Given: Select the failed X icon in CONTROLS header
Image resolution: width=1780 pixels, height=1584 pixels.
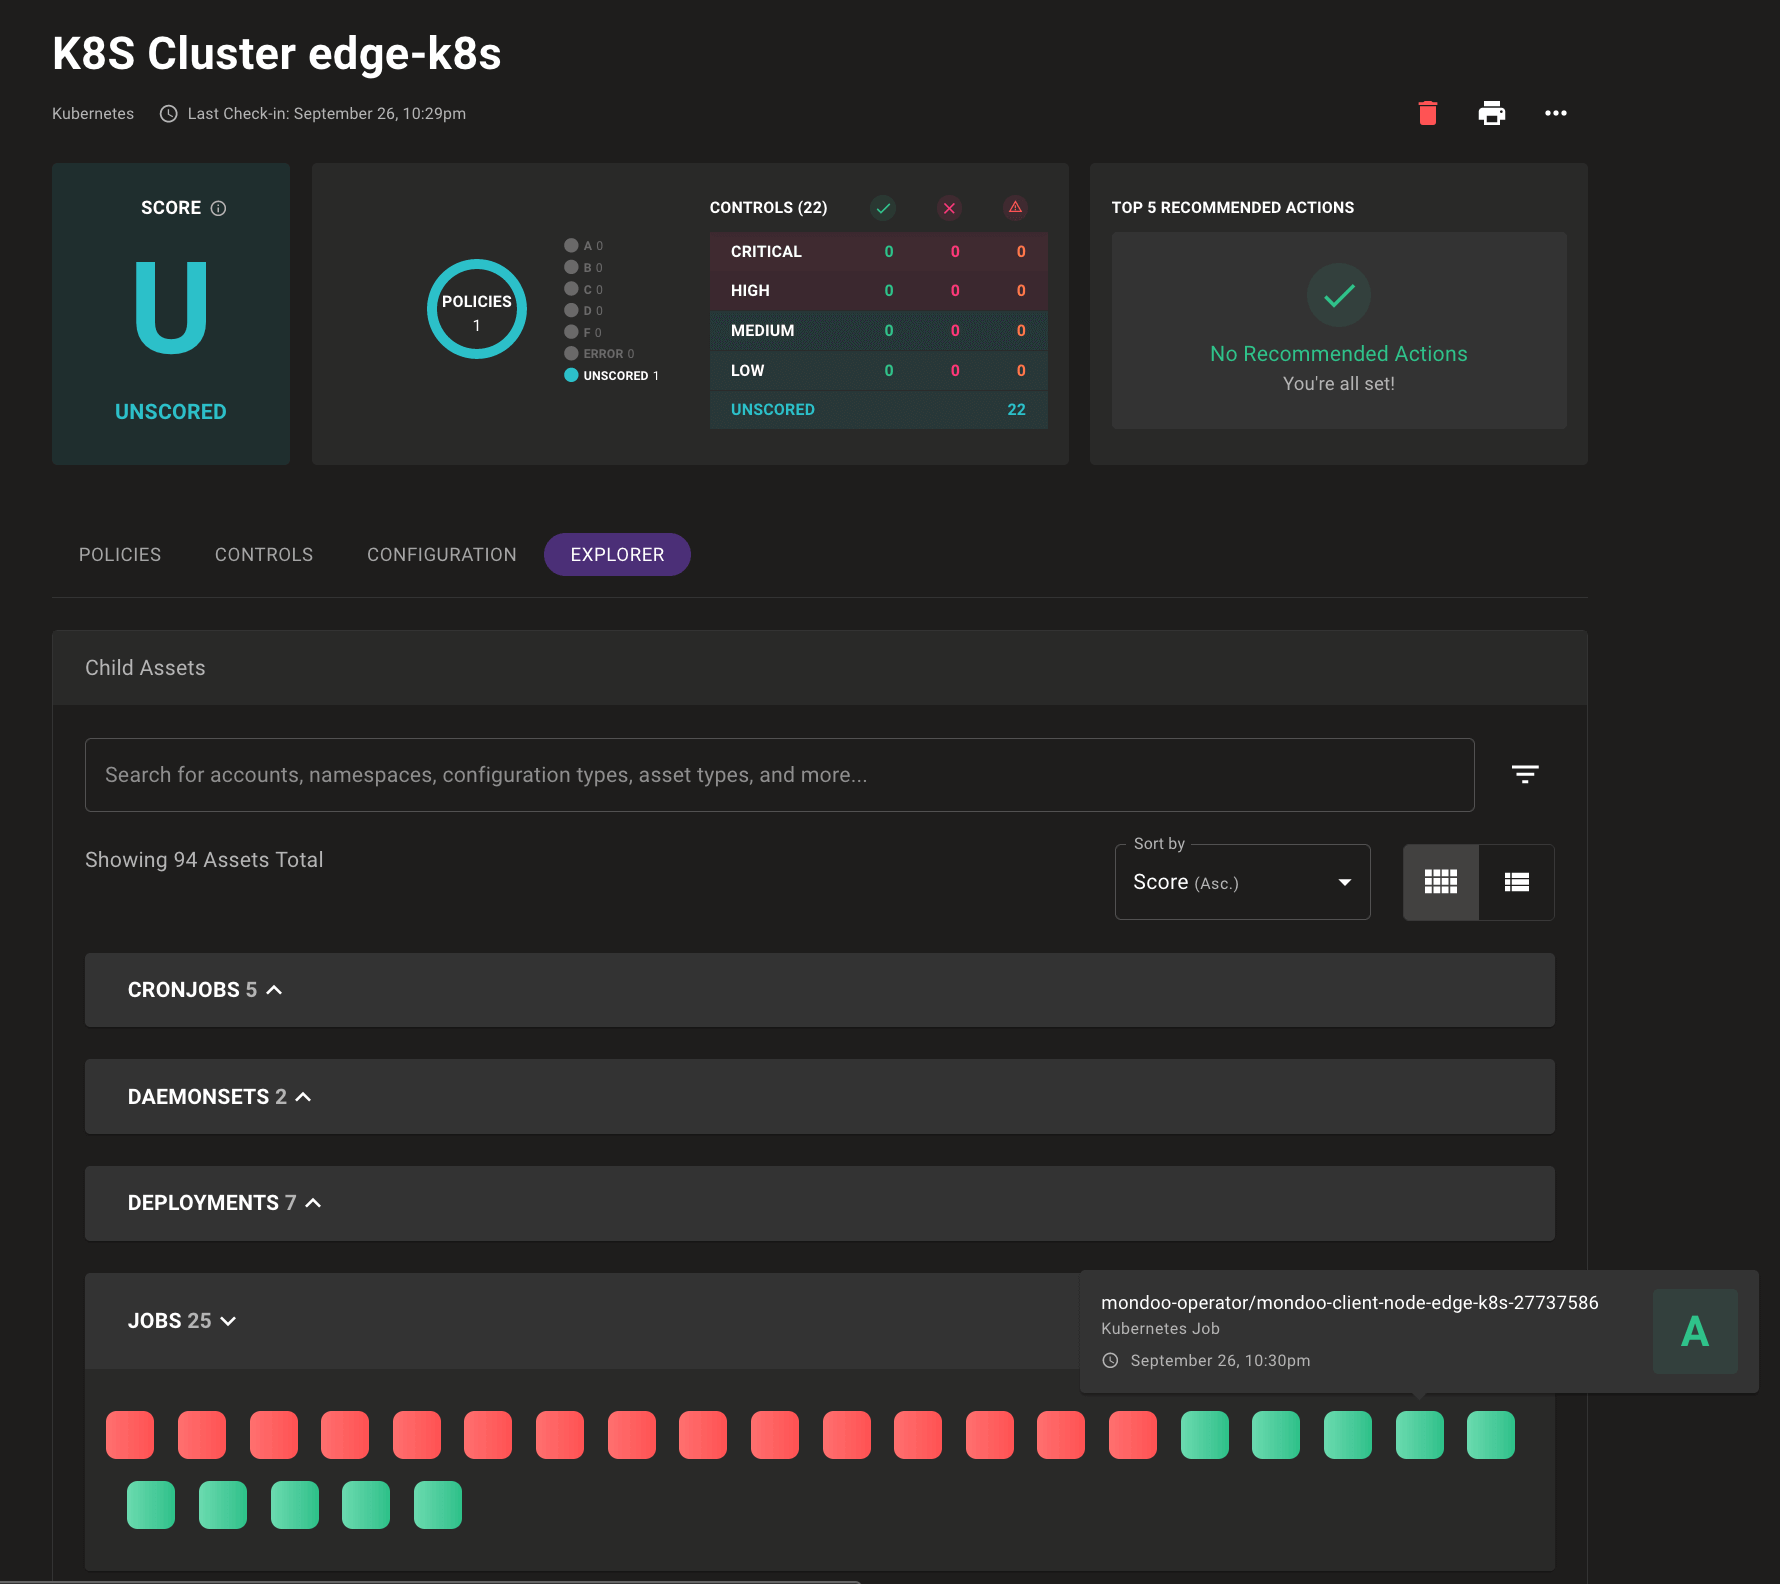Looking at the screenshot, I should [x=949, y=208].
